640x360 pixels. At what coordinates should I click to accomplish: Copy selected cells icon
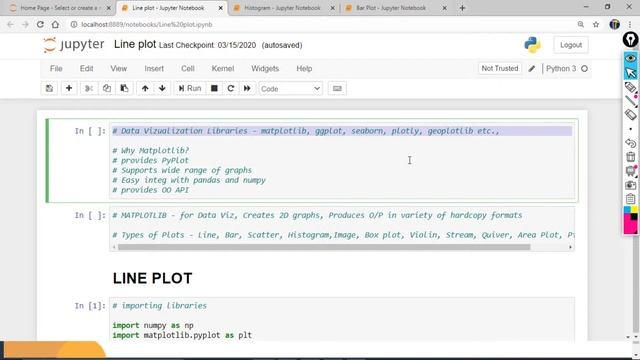coord(107,89)
